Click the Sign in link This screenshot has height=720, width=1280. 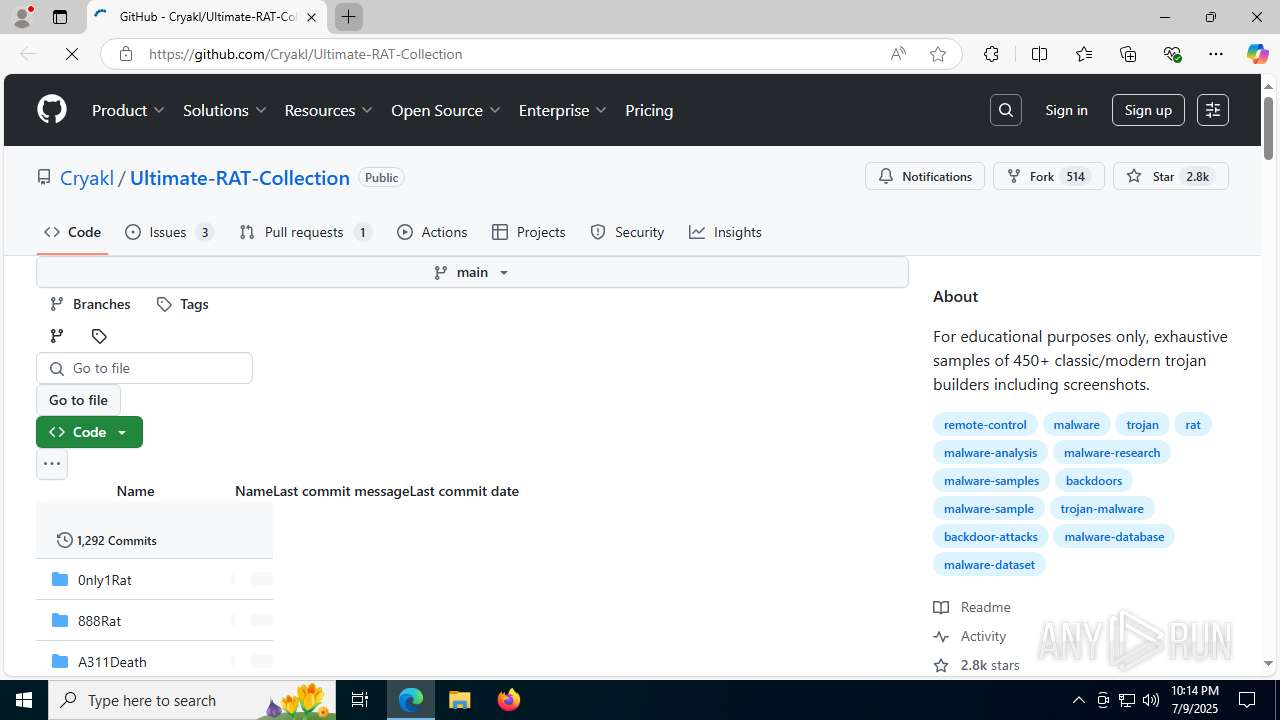(x=1066, y=110)
